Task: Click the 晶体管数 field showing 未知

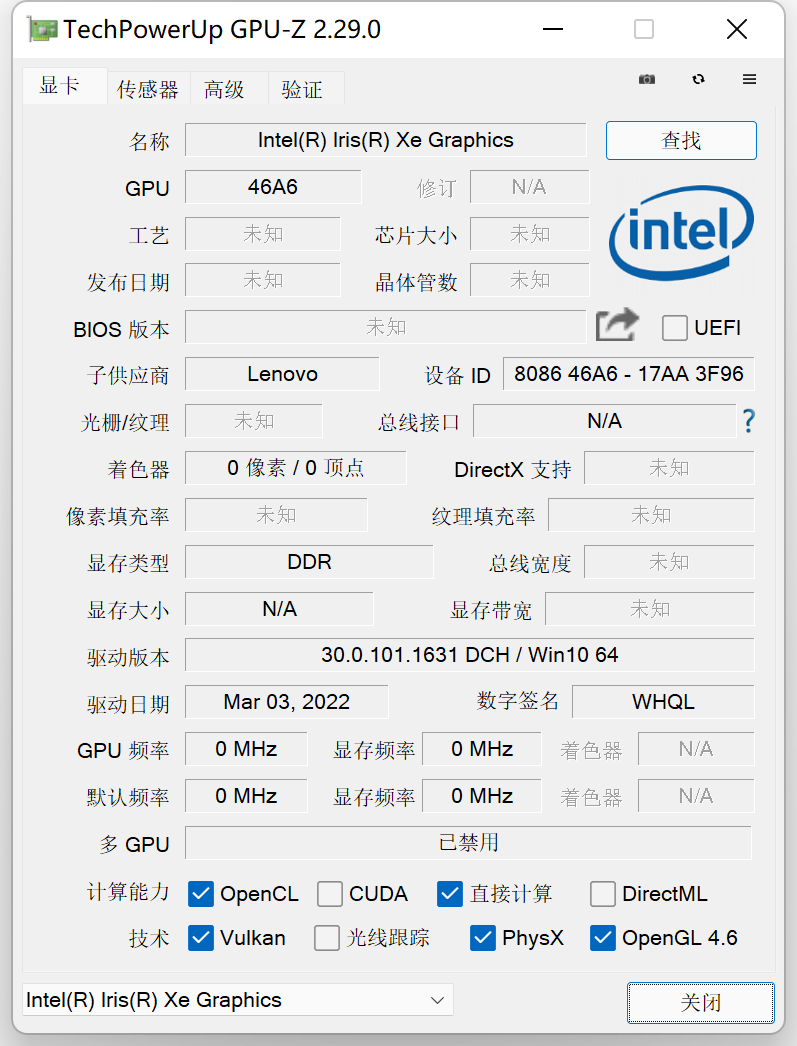Action: pyautogui.click(x=530, y=280)
